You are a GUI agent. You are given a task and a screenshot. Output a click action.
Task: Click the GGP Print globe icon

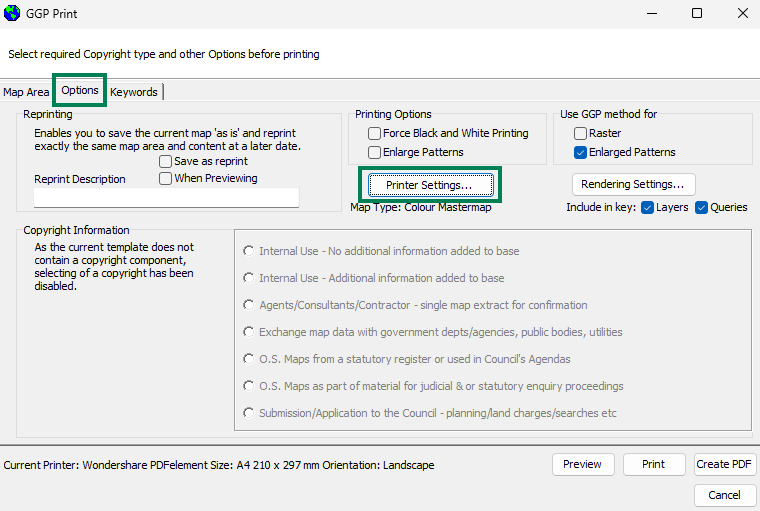click(12, 13)
